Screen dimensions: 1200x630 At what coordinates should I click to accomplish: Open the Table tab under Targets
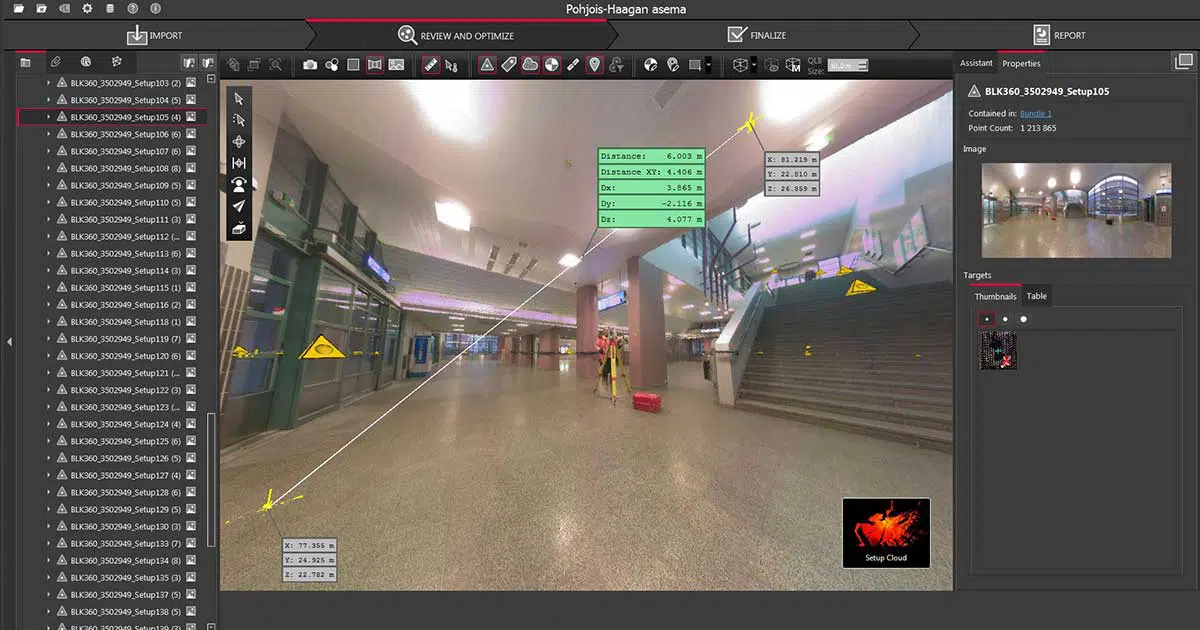[x=1037, y=296]
